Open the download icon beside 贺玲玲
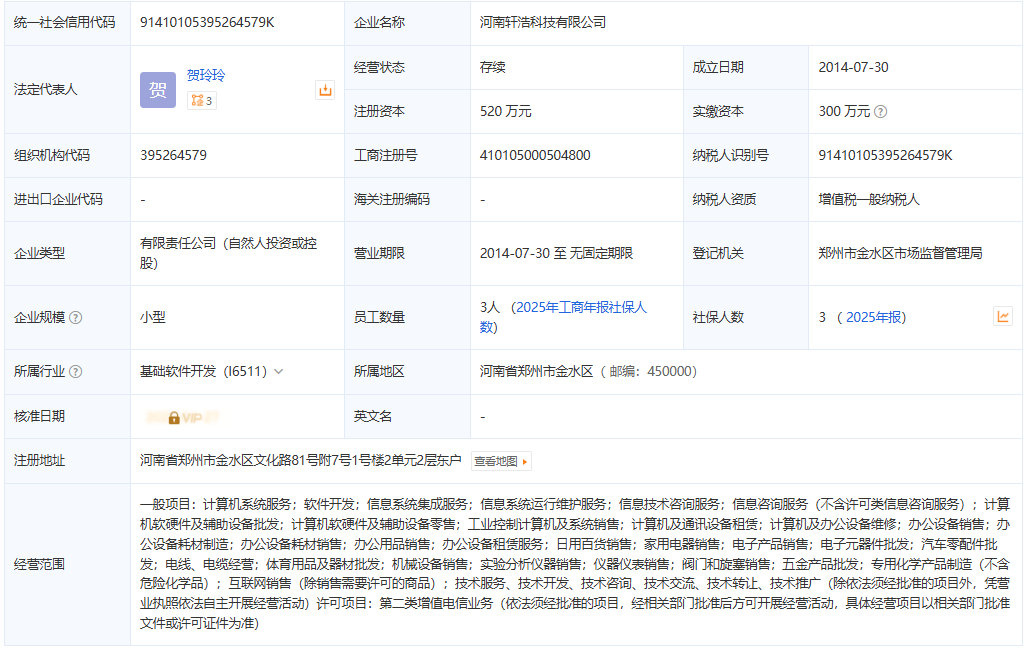This screenshot has height=653, width=1026. pyautogui.click(x=325, y=90)
